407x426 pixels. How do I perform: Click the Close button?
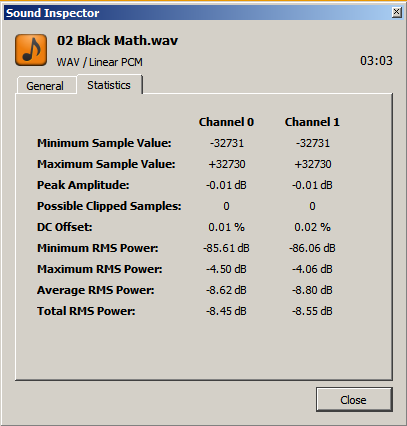[x=354, y=399]
